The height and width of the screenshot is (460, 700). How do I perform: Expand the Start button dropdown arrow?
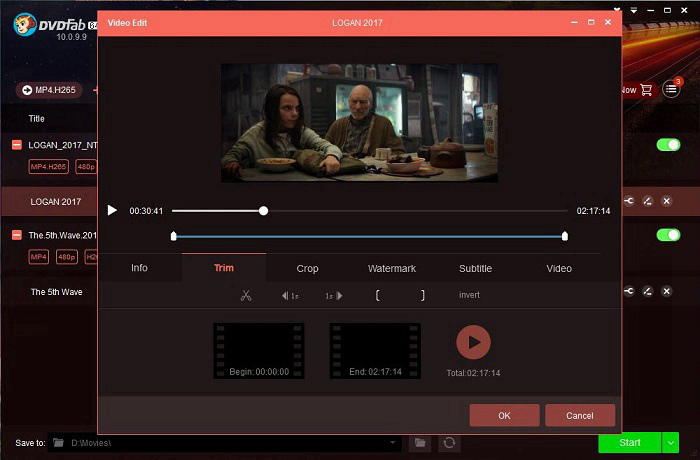(671, 443)
